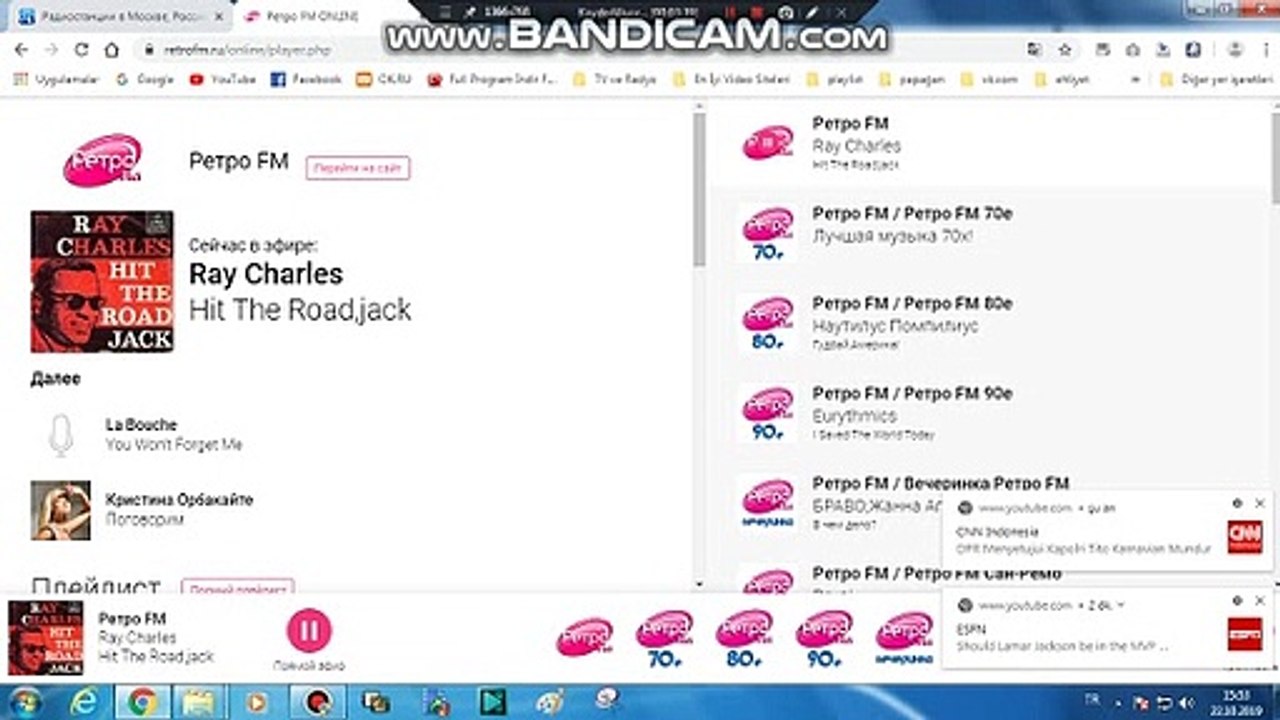Viewport: 1280px width, 720px height.
Task: Choose Ретро FM 70е station in list
Action: [990, 233]
